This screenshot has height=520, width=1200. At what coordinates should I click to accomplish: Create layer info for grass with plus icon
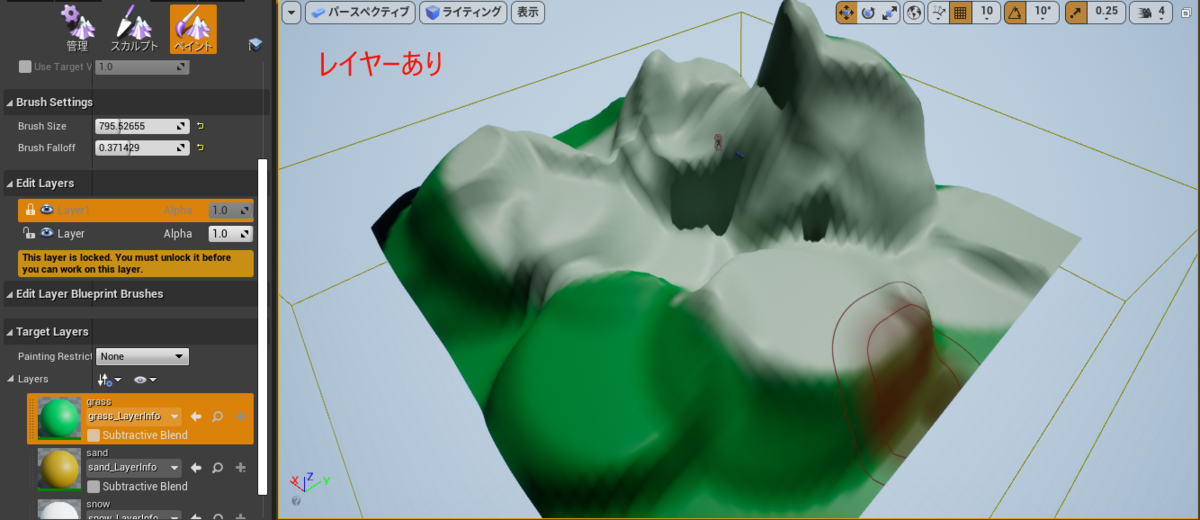point(240,416)
